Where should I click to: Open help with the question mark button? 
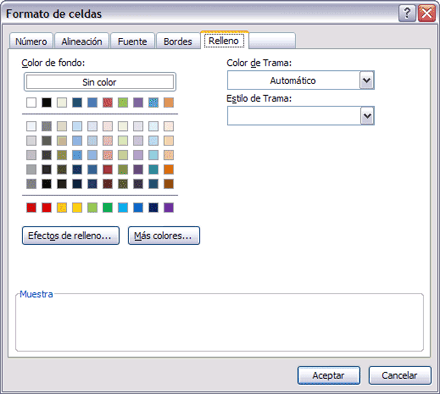coord(407,13)
